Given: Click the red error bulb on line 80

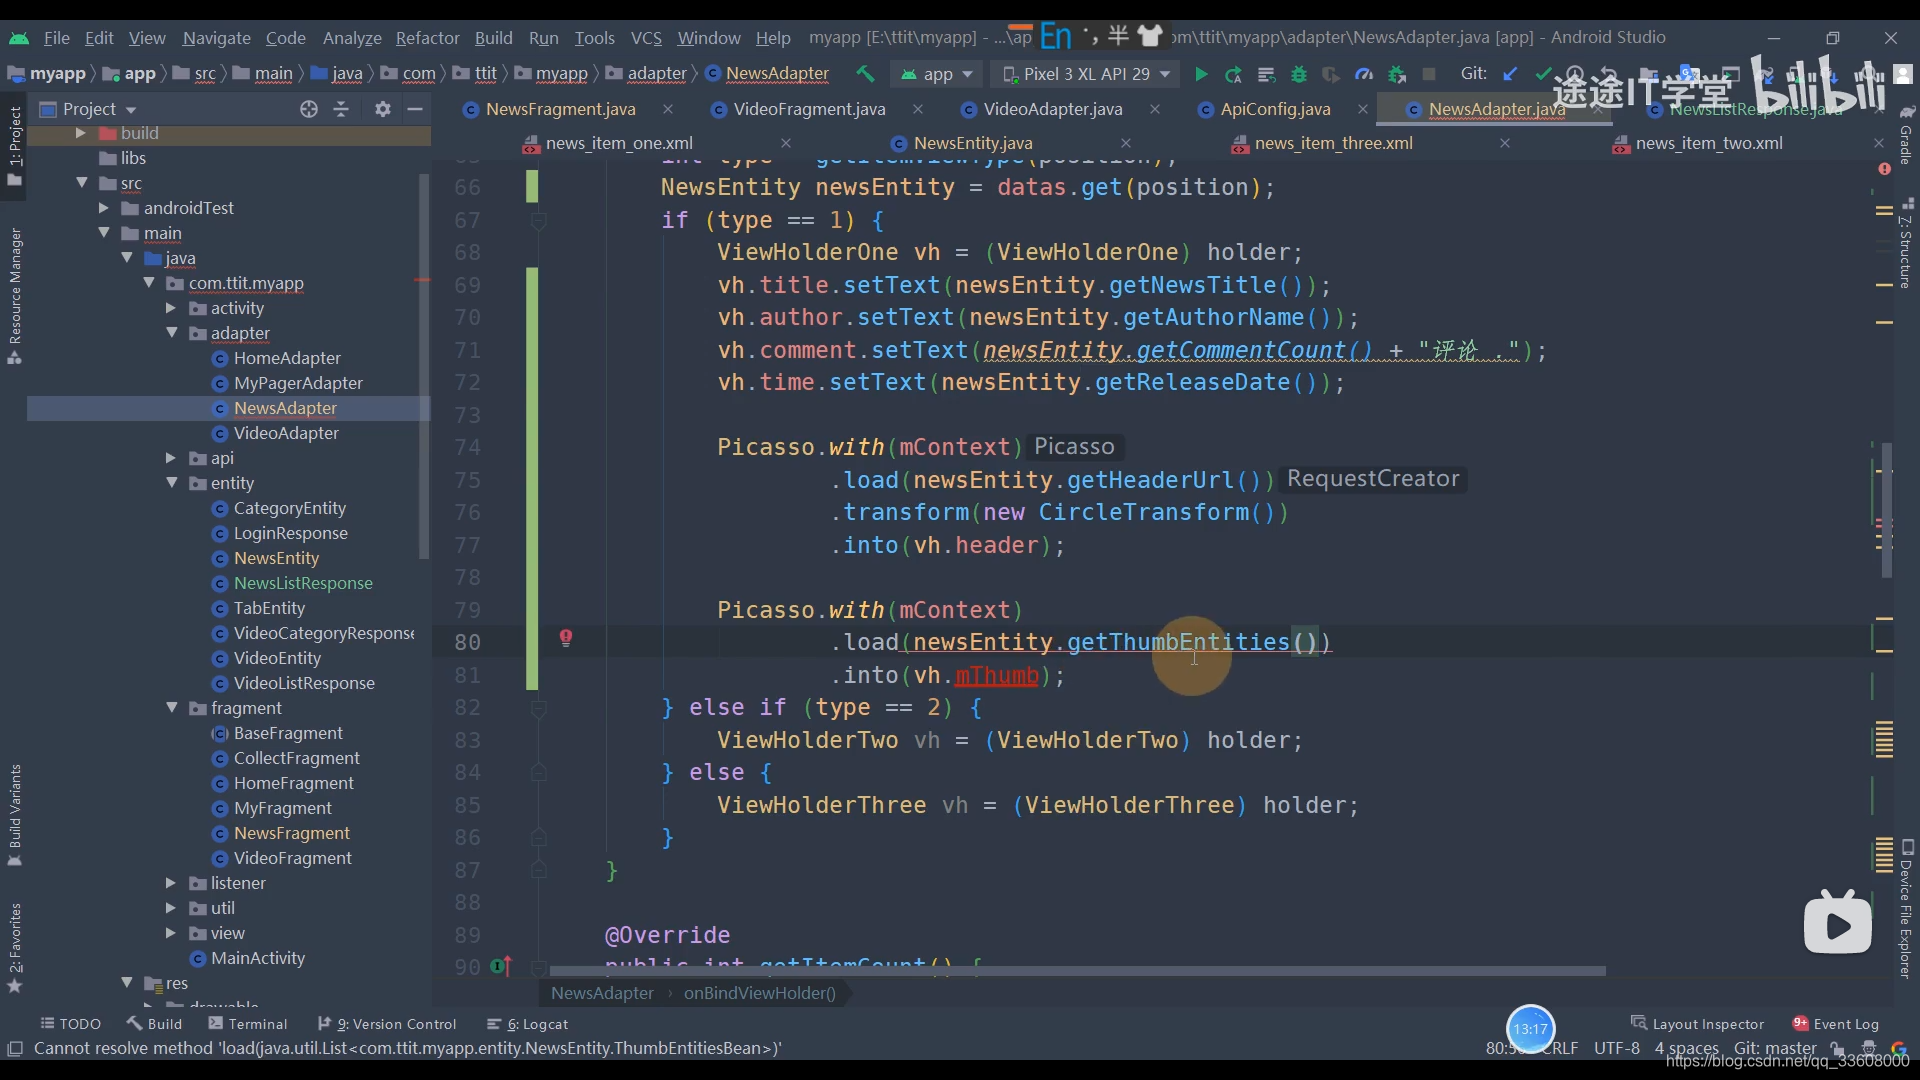Looking at the screenshot, I should tap(566, 638).
